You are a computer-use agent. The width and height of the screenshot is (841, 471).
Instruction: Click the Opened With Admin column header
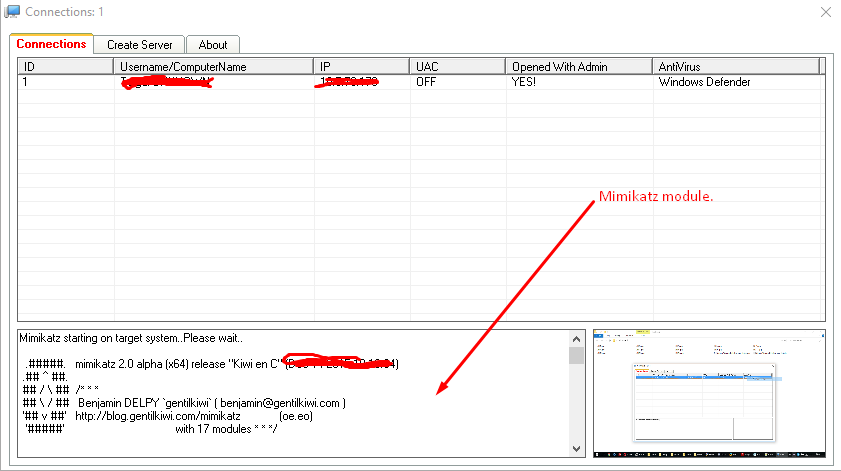tap(579, 67)
